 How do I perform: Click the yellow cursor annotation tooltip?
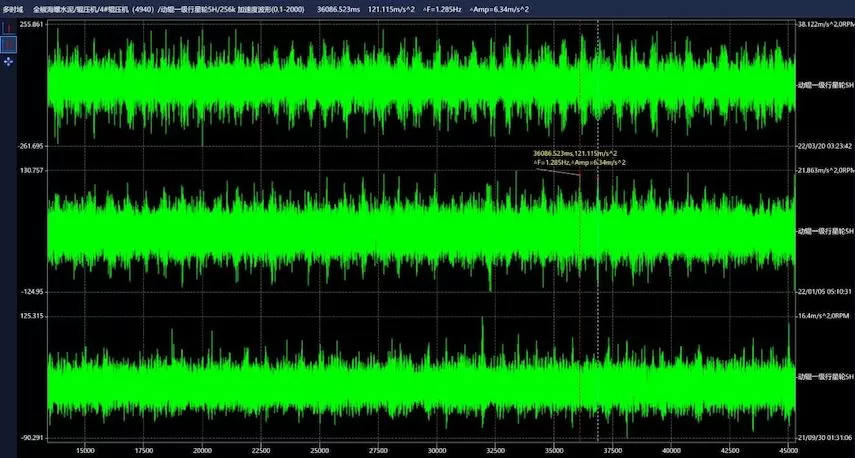pyautogui.click(x=581, y=158)
